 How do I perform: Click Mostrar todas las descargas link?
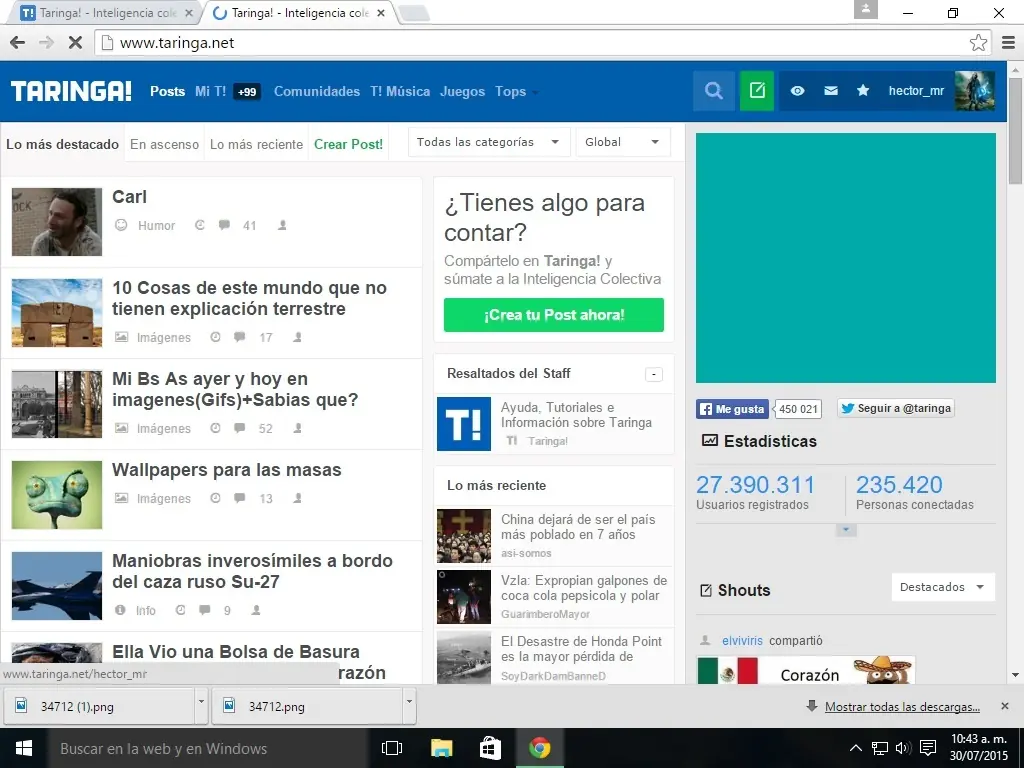click(x=902, y=707)
